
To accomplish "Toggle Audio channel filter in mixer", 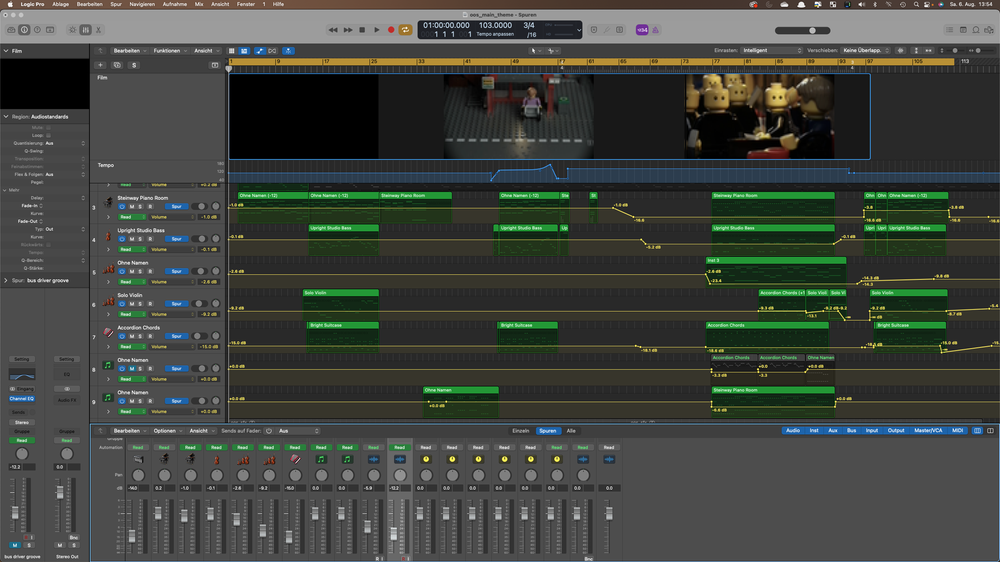I will pos(793,431).
